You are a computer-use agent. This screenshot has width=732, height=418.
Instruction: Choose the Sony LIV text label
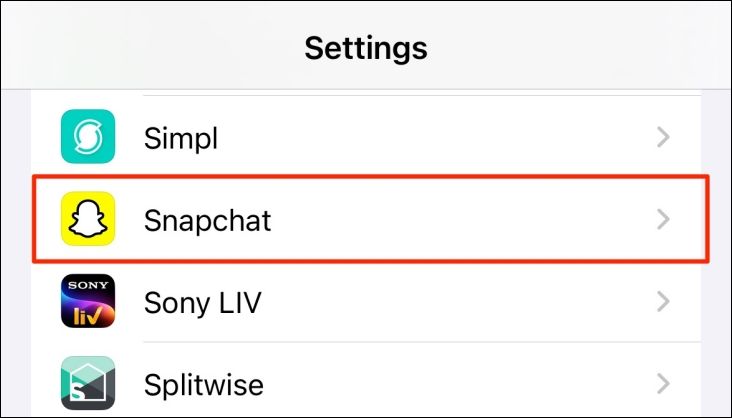coord(203,302)
